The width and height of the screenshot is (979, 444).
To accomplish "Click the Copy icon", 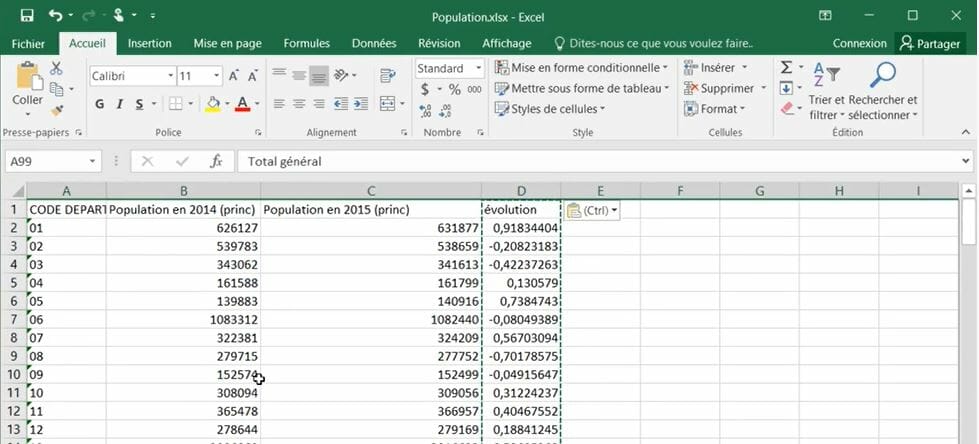I will click(x=57, y=89).
